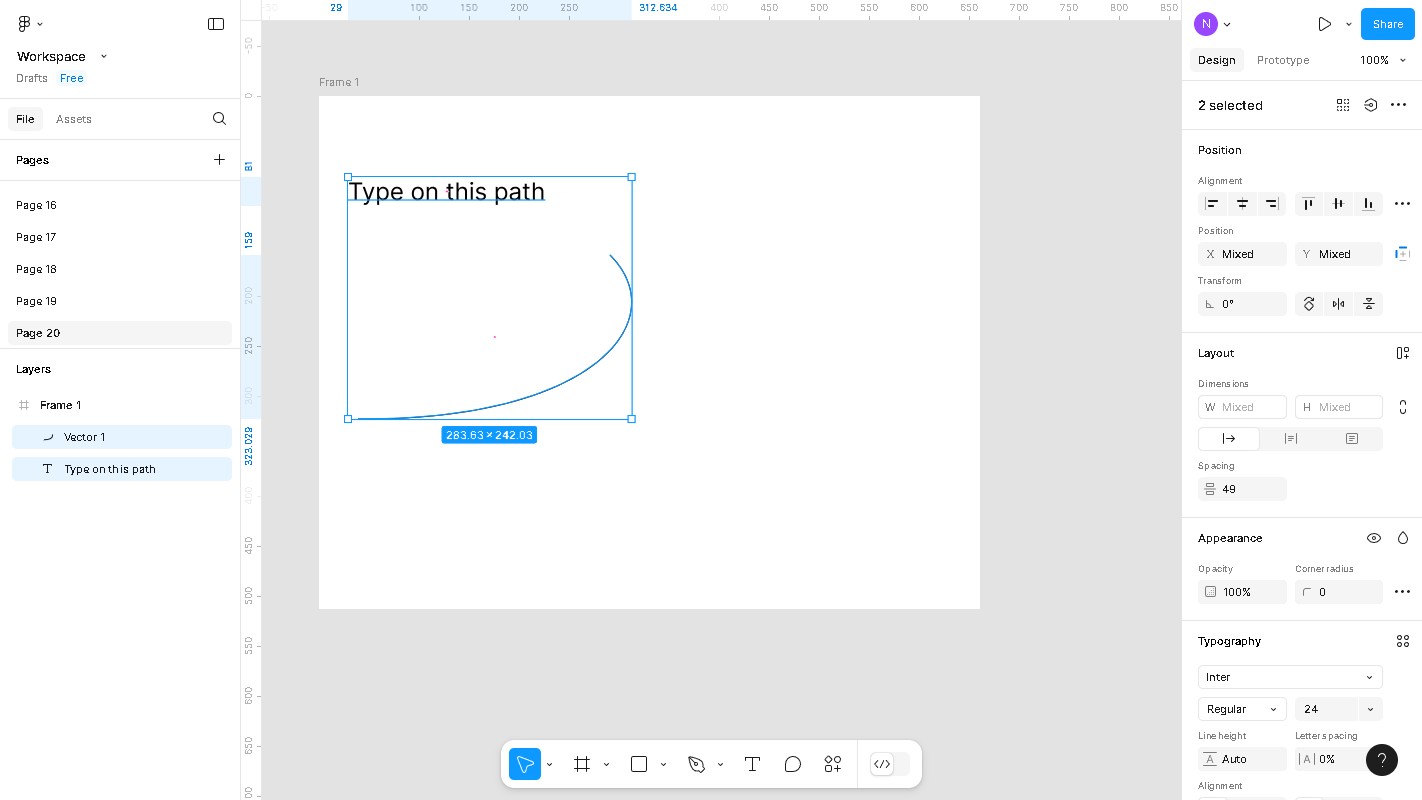This screenshot has width=1422, height=800.
Task: Click the Comment tool icon
Action: pyautogui.click(x=793, y=764)
